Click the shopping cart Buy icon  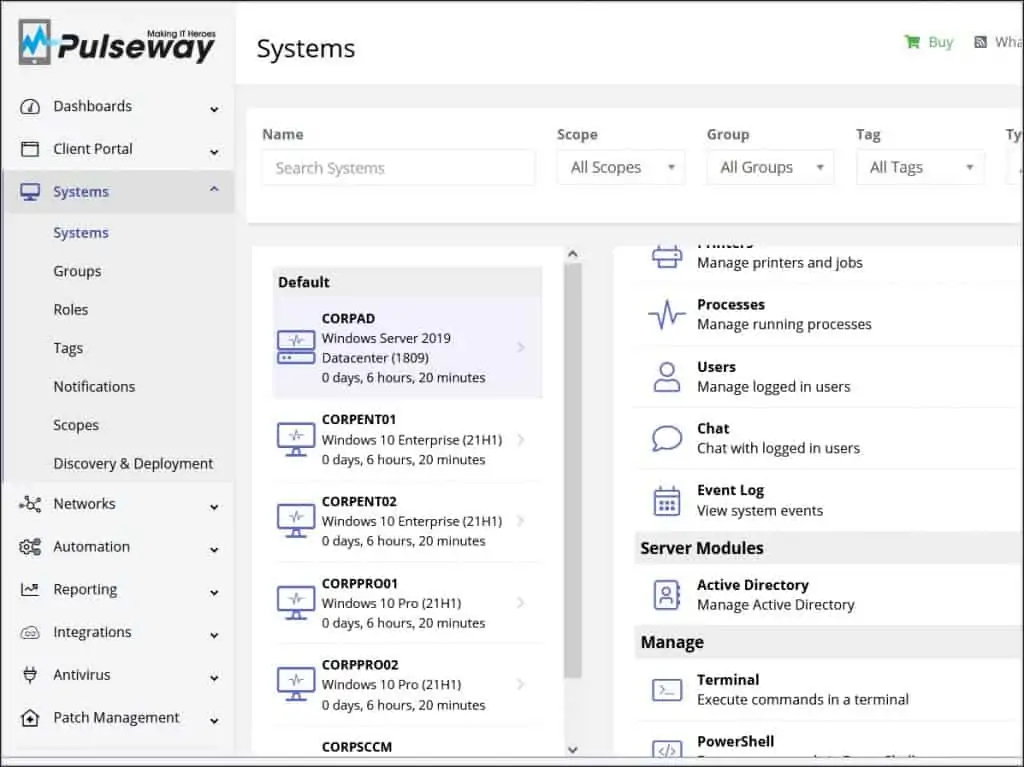point(912,42)
